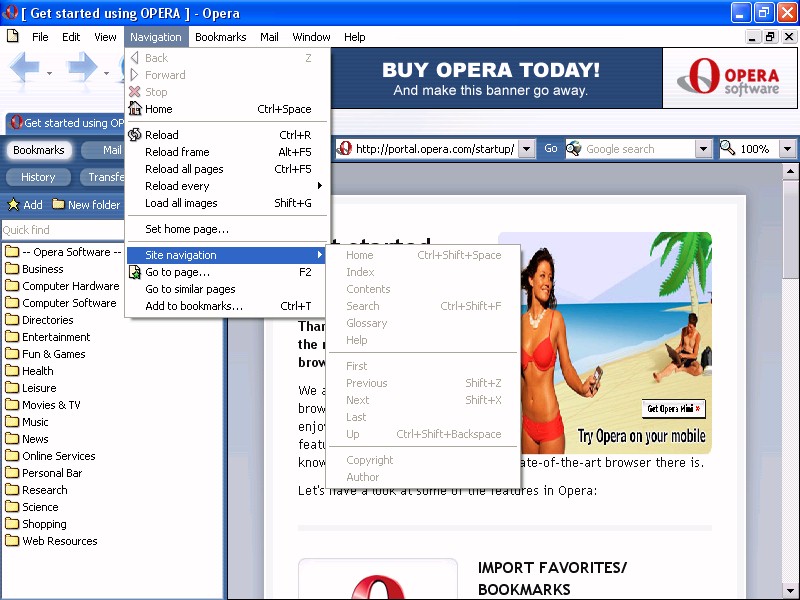
Task: Open the Computer Hardware bookmark folder
Action: click(x=70, y=286)
